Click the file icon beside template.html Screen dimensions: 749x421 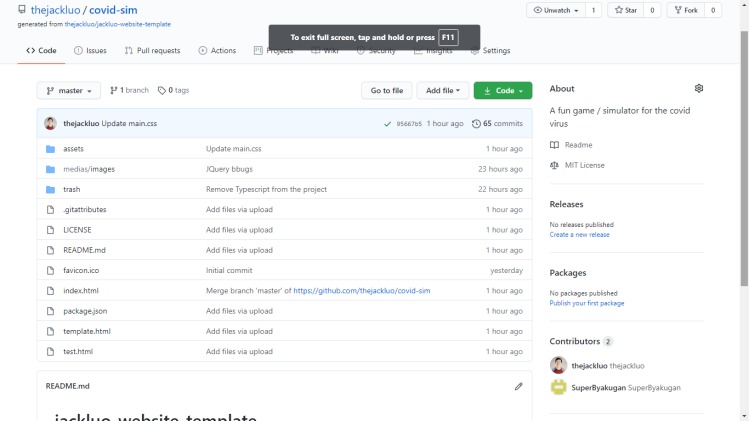click(50, 331)
